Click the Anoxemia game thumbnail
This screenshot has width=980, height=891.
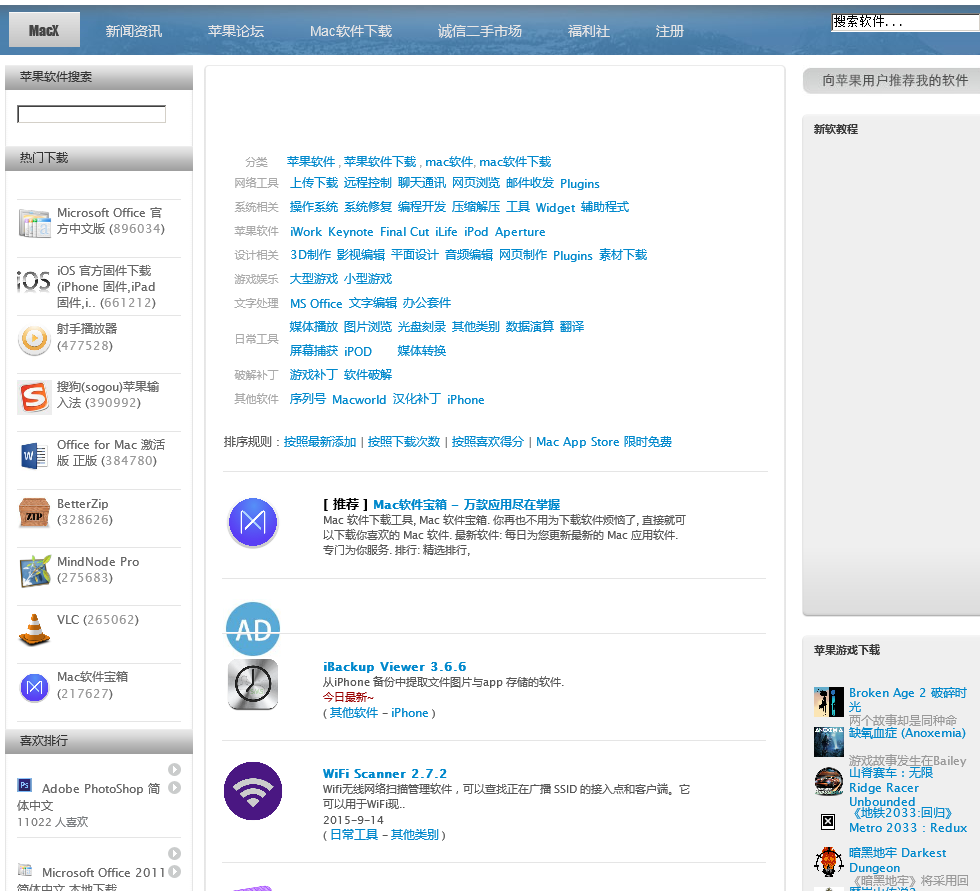click(x=829, y=742)
